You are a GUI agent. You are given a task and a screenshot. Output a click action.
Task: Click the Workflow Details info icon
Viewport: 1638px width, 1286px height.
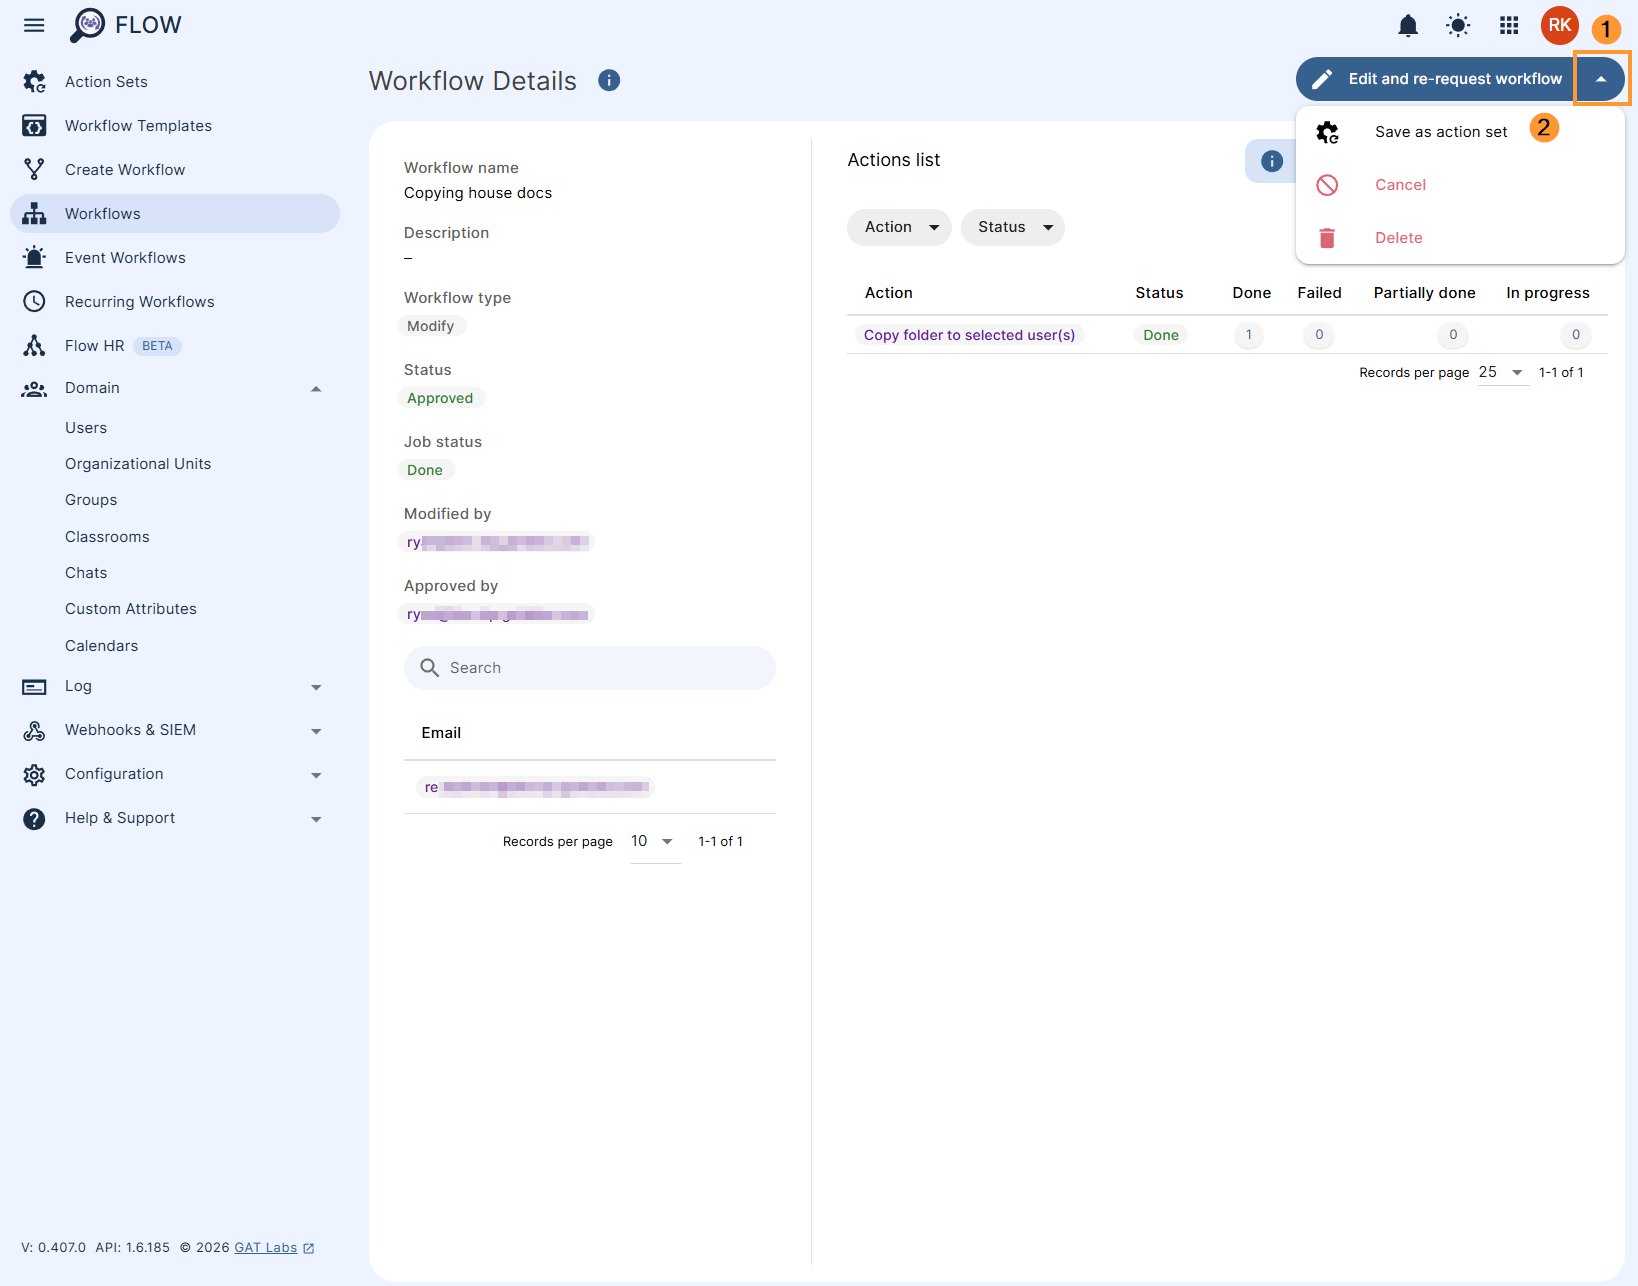[x=609, y=81]
